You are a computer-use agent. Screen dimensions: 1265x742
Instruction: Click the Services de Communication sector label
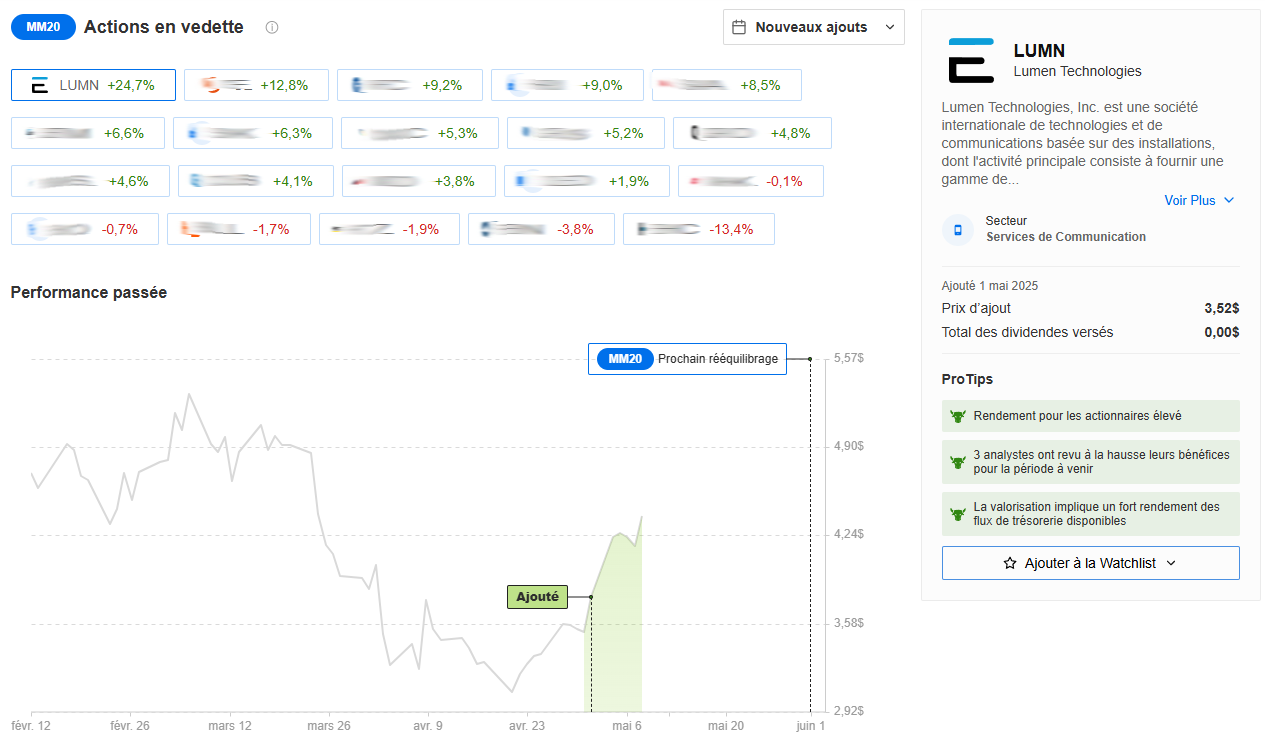[x=1066, y=237]
